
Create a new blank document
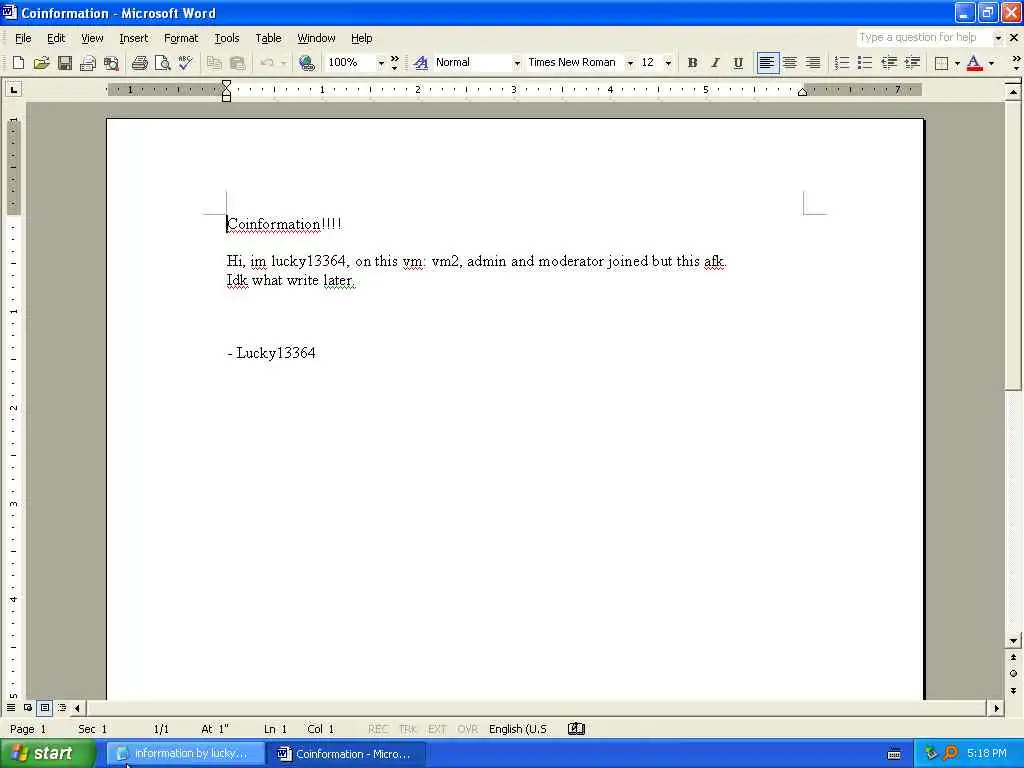18,63
